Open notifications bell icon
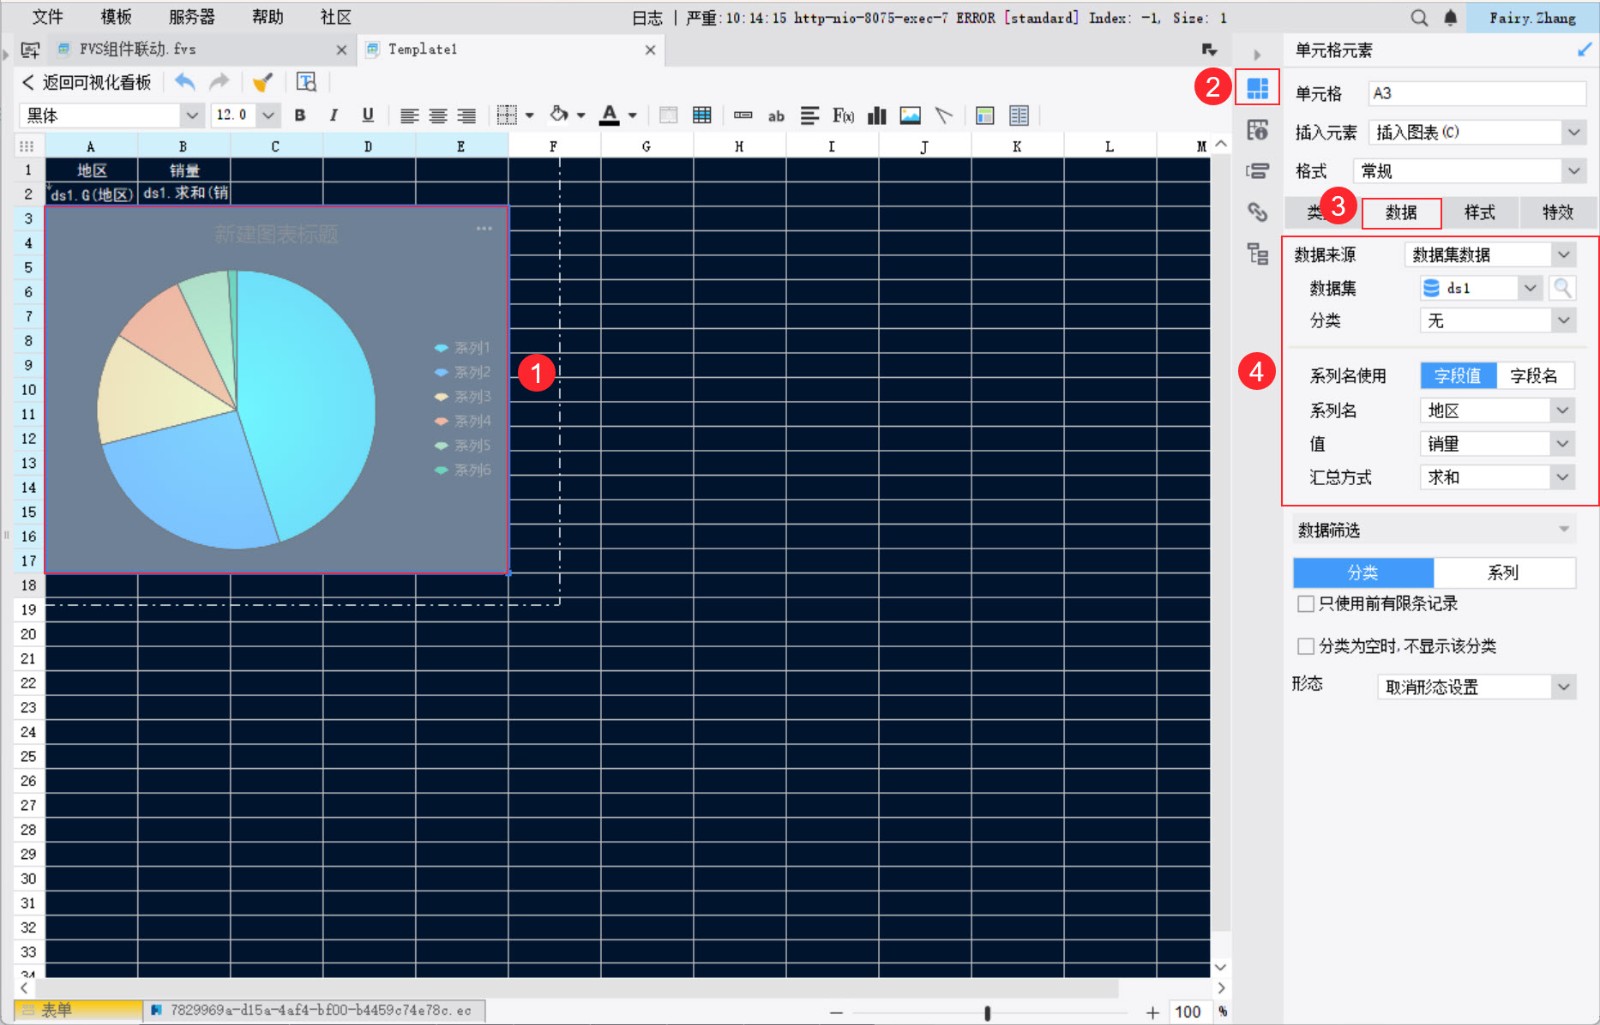1600x1025 pixels. [x=1450, y=17]
